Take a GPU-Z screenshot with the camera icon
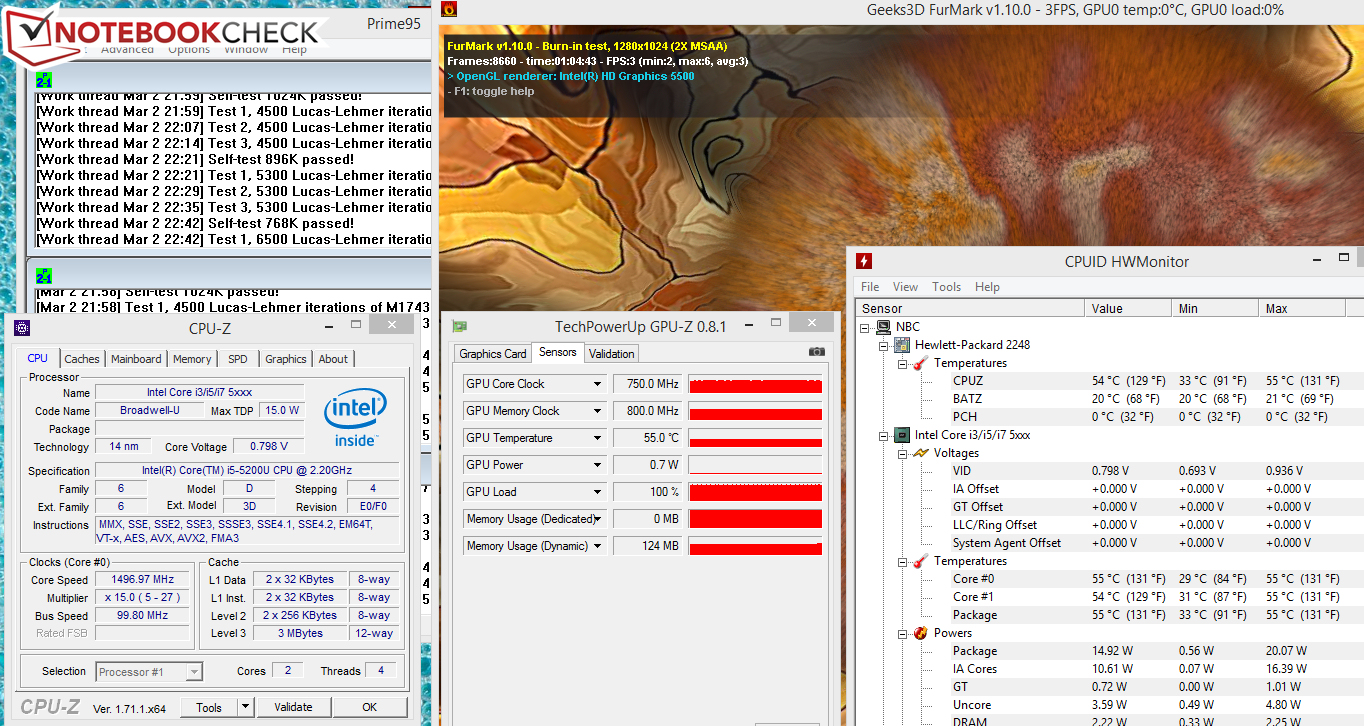Image resolution: width=1364 pixels, height=726 pixels. [817, 352]
